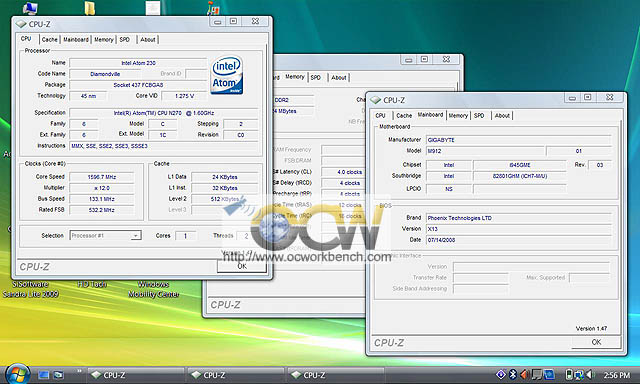This screenshot has width=640, height=384.
Task: Click the Socket 437 FCBGA8 package field
Action: [x=138, y=85]
